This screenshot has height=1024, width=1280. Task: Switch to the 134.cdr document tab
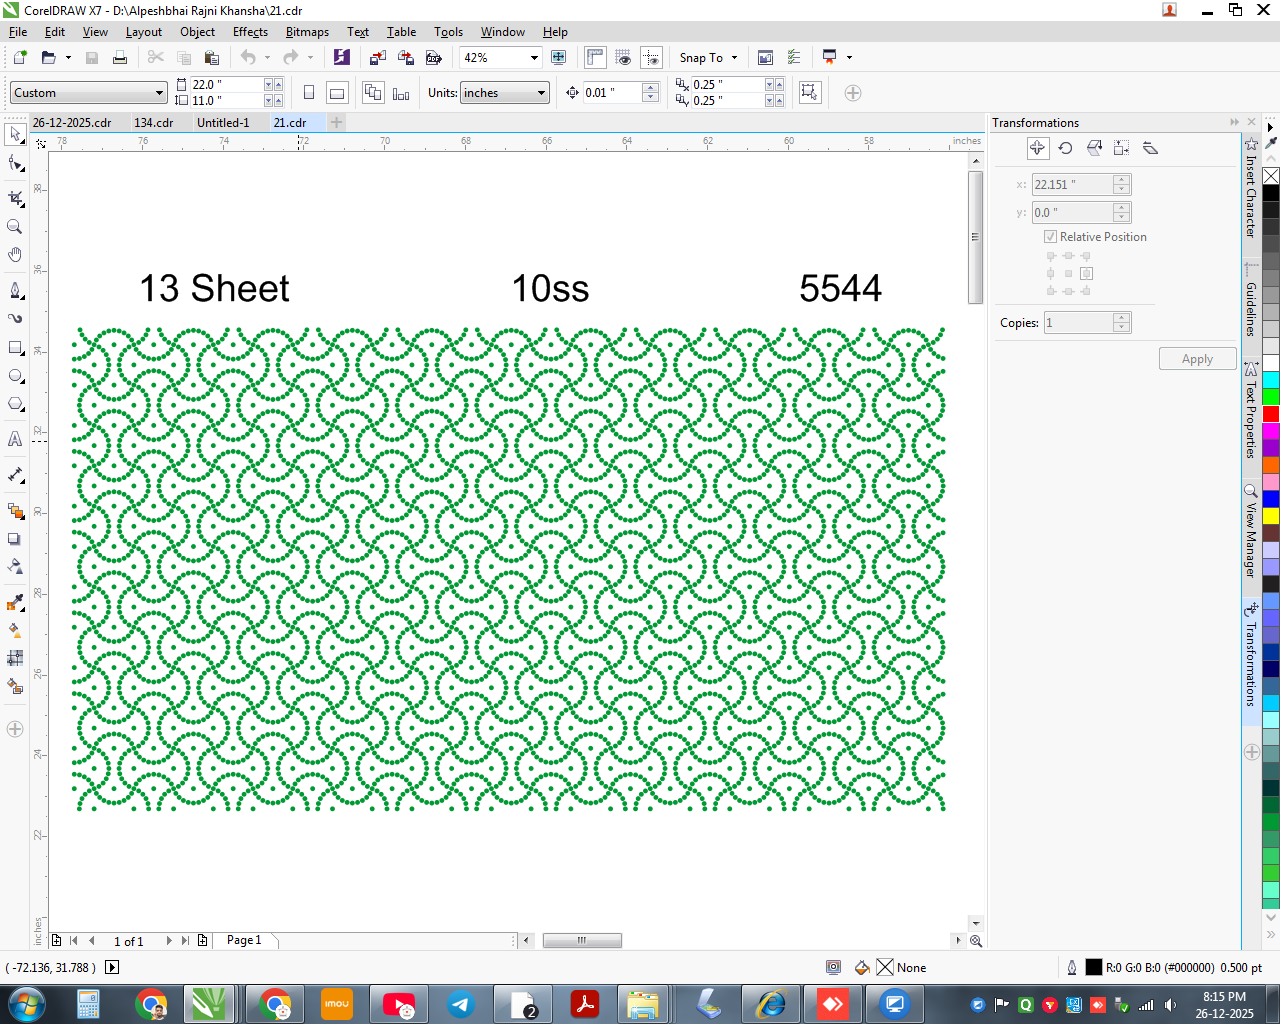[x=154, y=123]
